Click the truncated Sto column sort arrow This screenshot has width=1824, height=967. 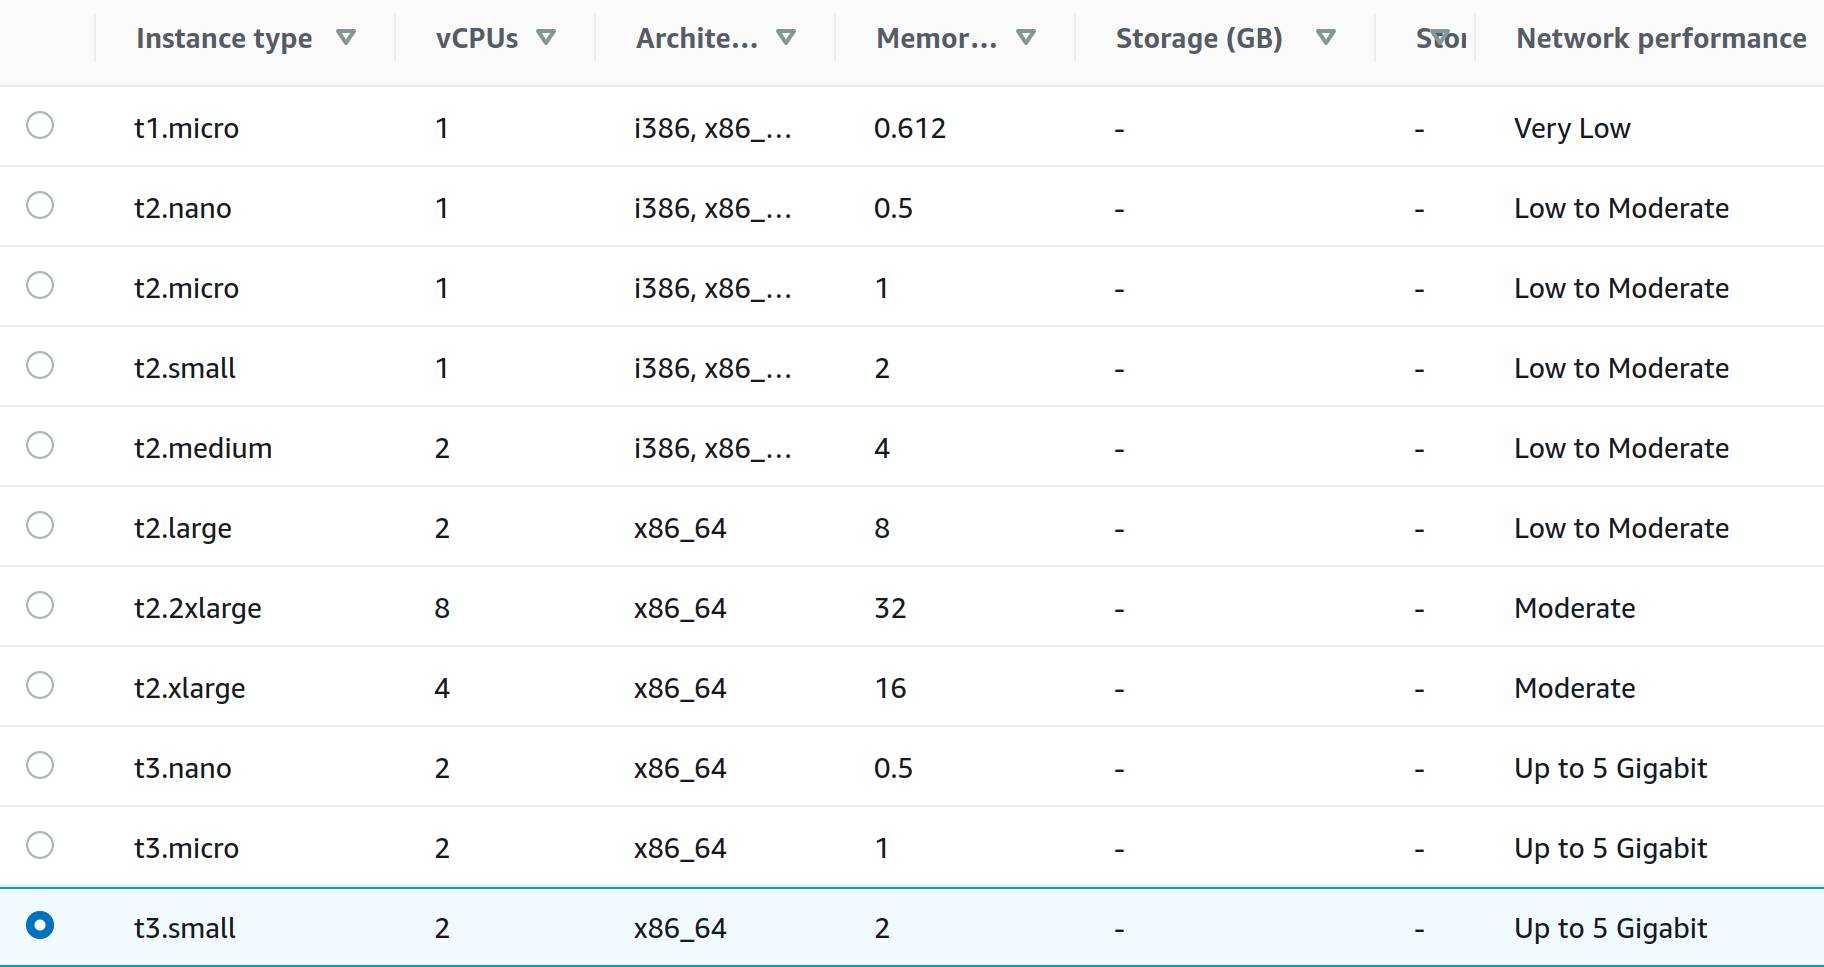point(1440,37)
